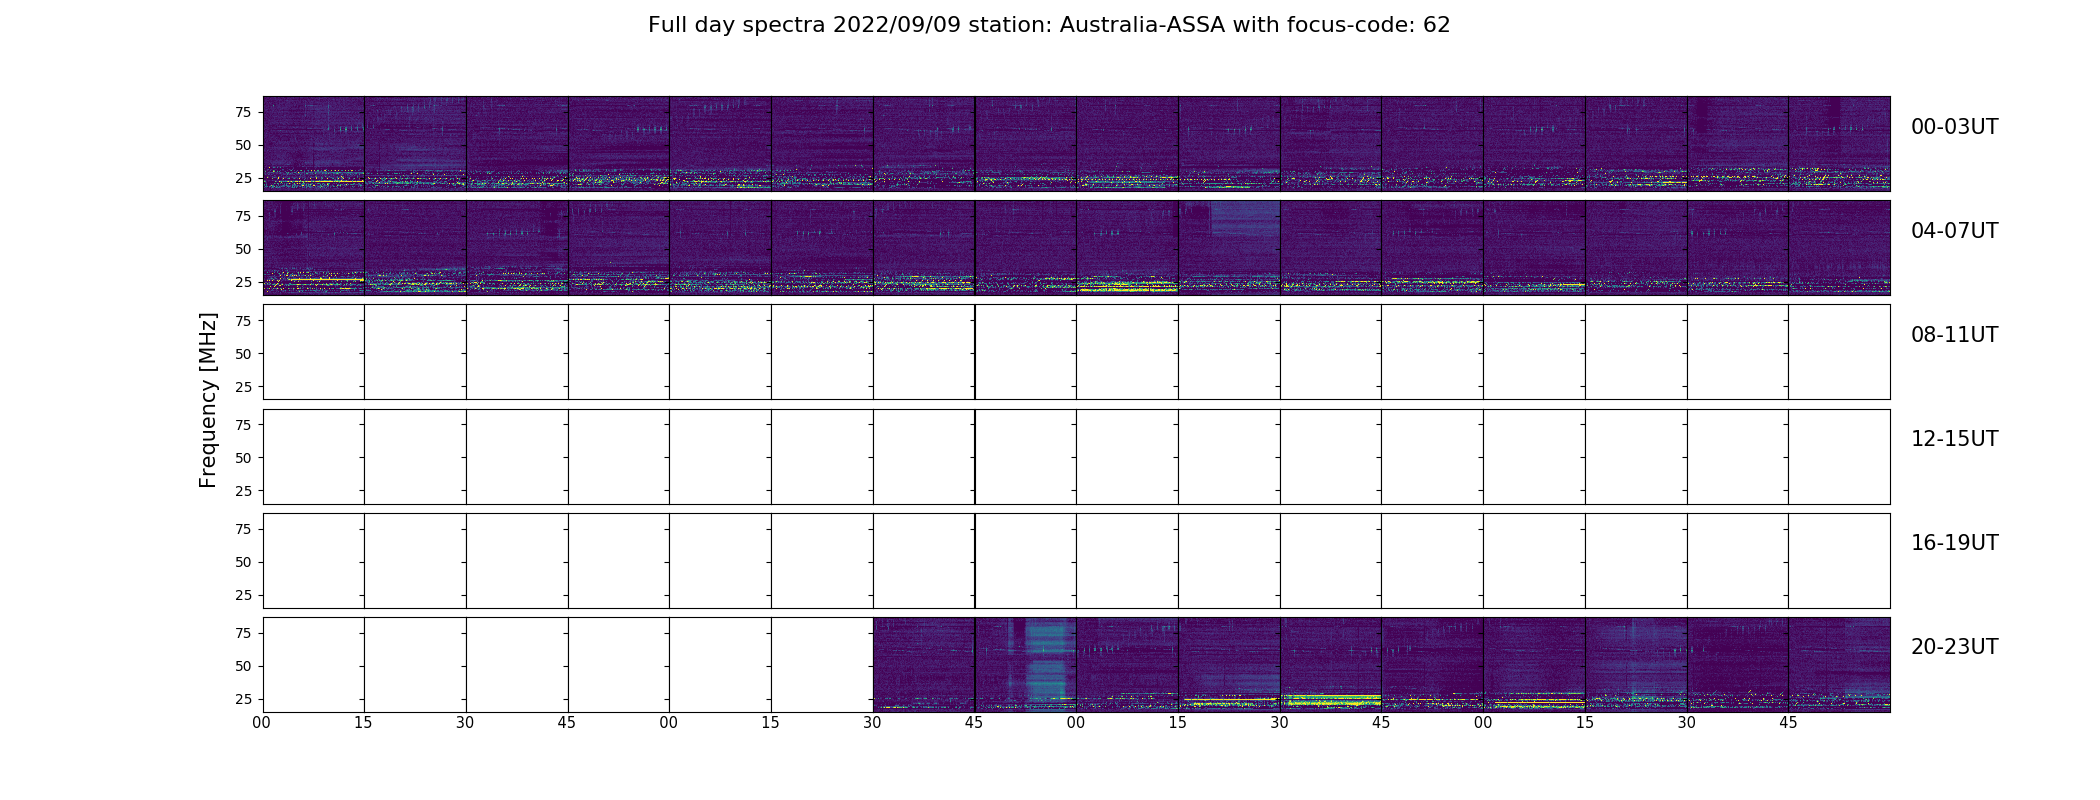Image resolution: width=2100 pixels, height=800 pixels.
Task: Click the last spectrogram in the 20-23UT row
Action: click(1839, 664)
